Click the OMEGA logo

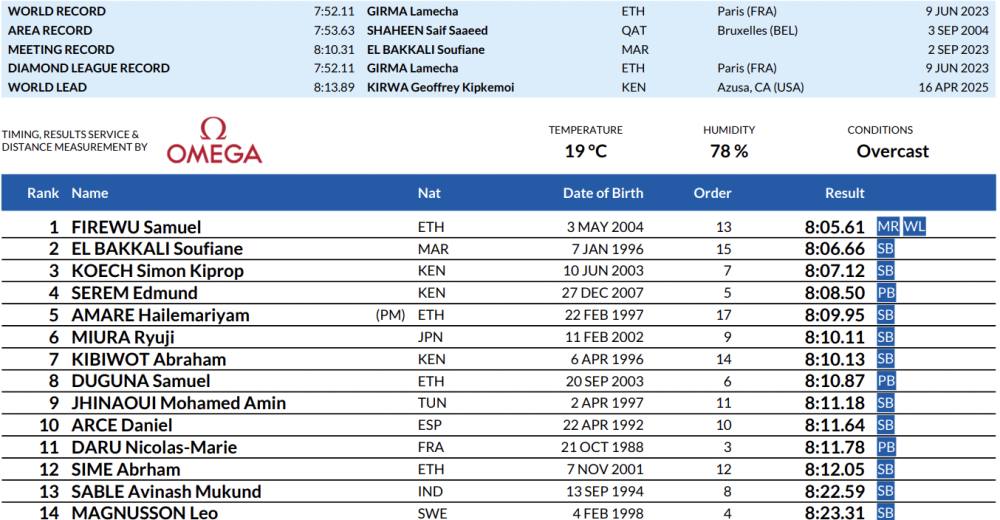pos(214,140)
